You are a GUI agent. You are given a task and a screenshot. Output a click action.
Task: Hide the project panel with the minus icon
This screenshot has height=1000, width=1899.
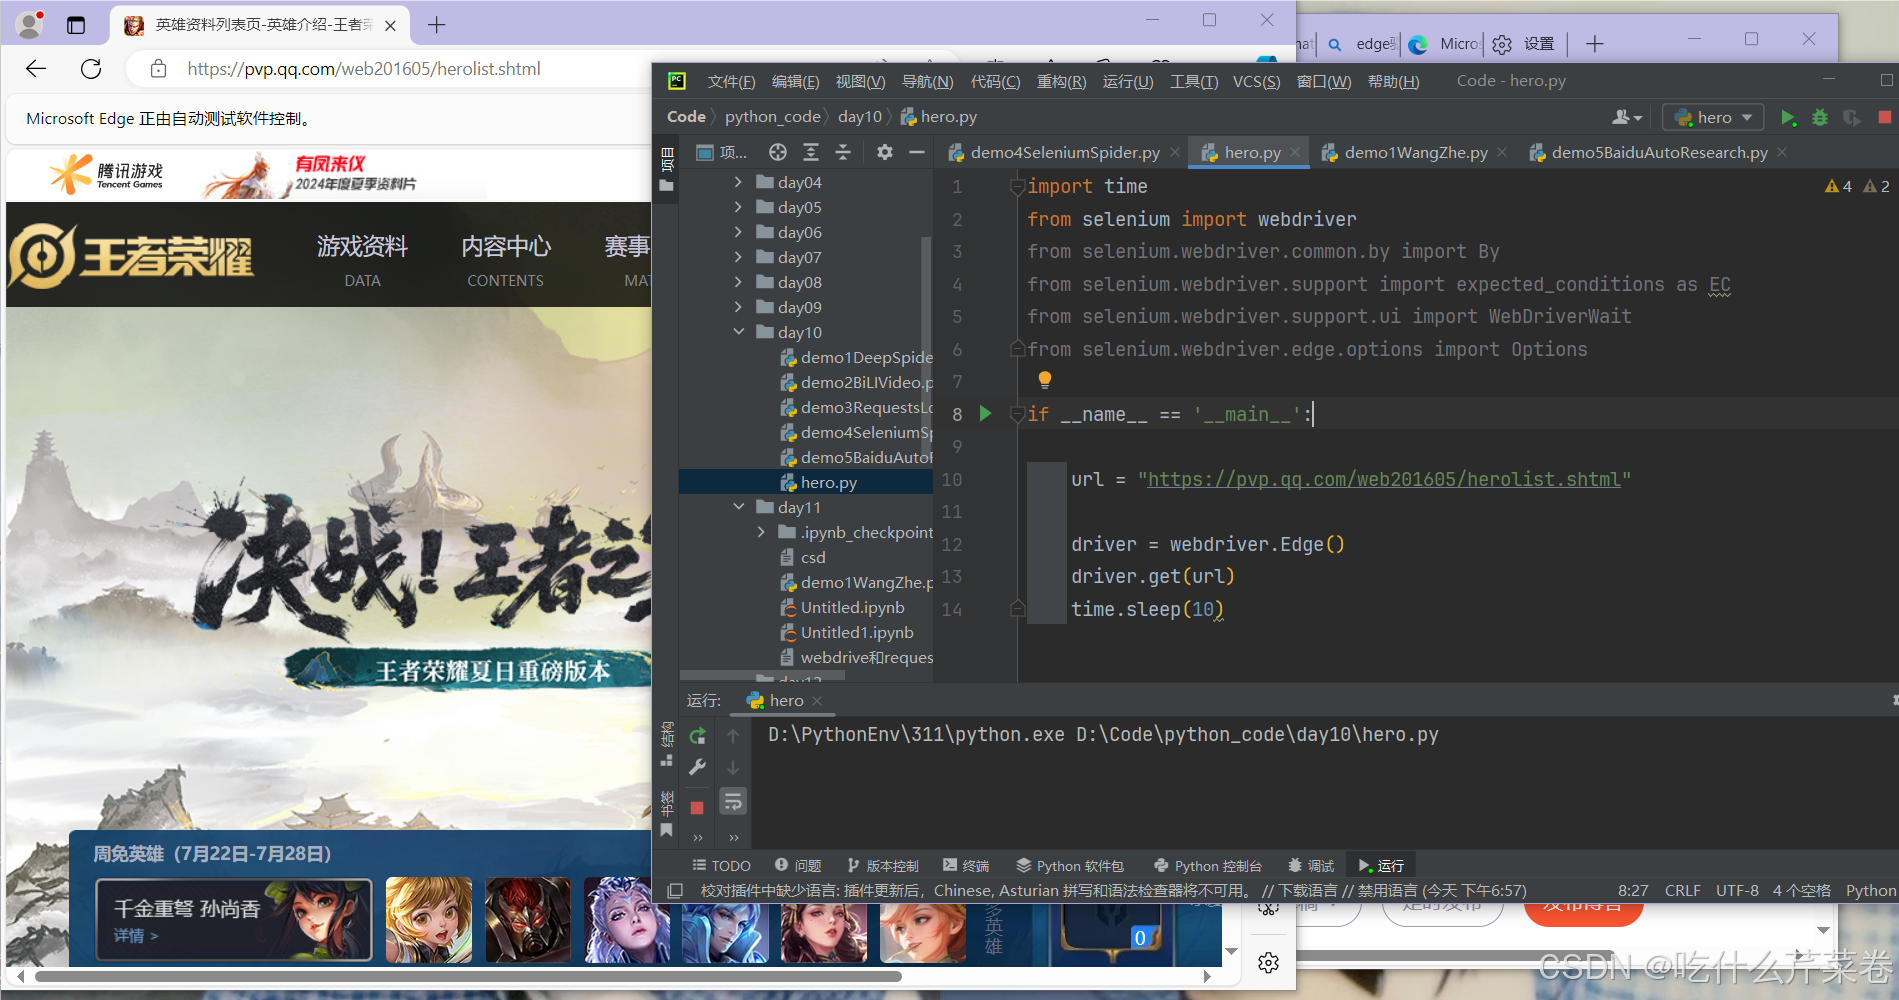(916, 152)
